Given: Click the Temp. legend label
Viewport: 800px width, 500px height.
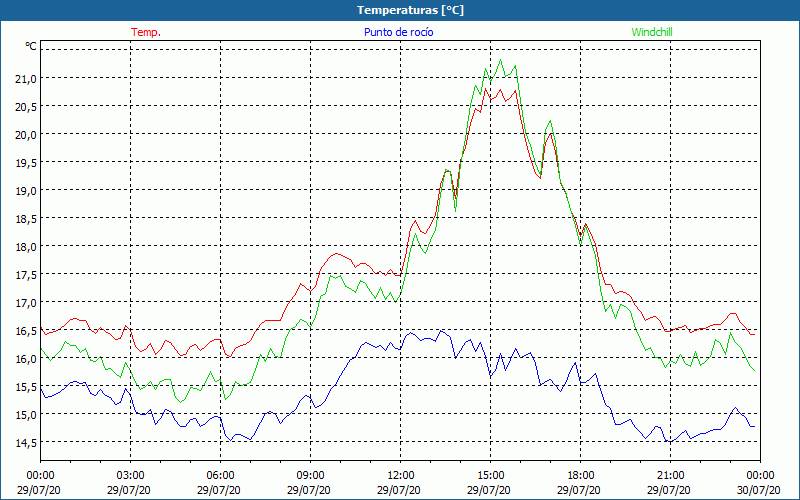Looking at the screenshot, I should [x=146, y=32].
